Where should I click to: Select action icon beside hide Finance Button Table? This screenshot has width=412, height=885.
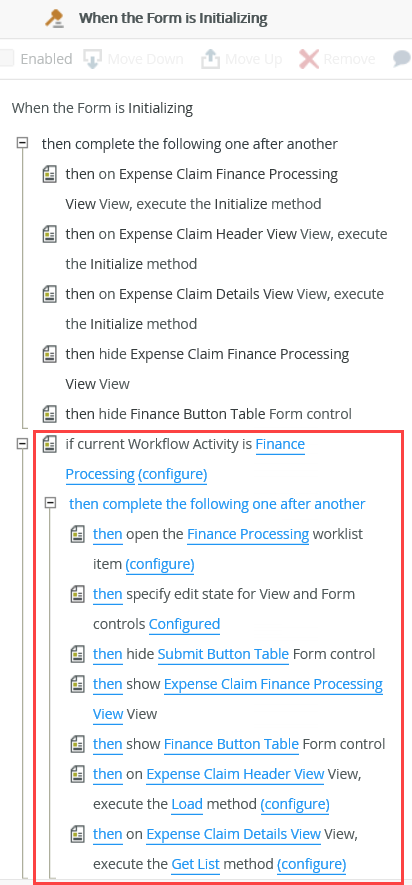pos(50,414)
